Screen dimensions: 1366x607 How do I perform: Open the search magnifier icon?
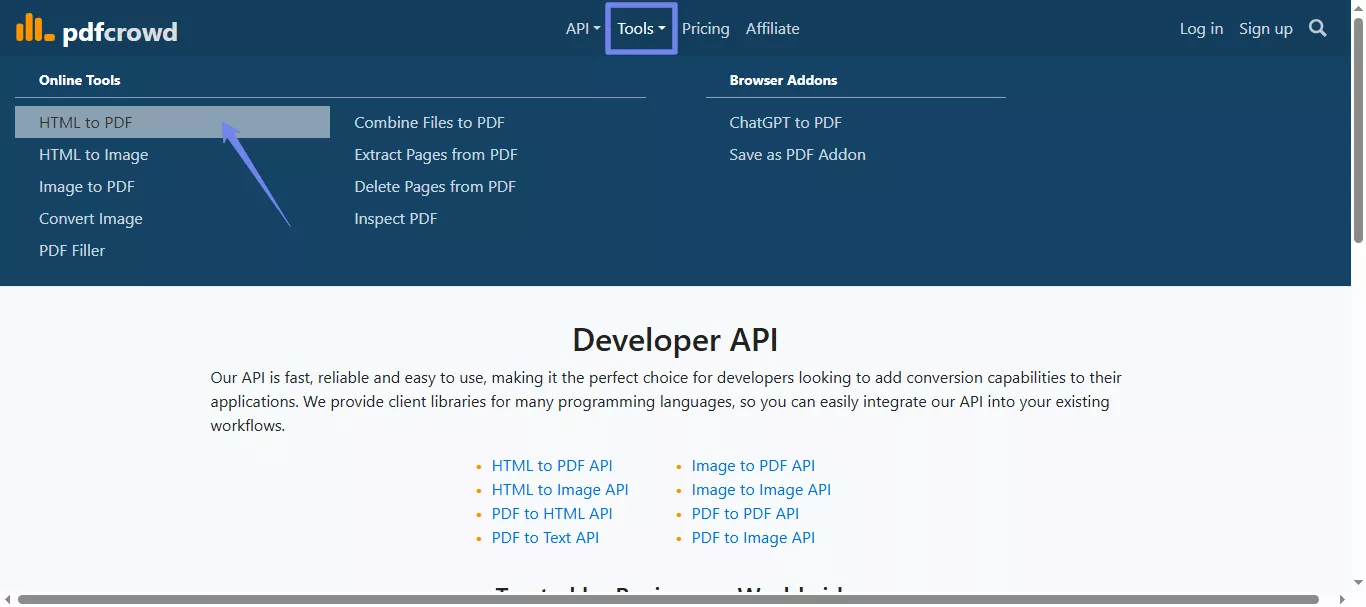point(1318,28)
